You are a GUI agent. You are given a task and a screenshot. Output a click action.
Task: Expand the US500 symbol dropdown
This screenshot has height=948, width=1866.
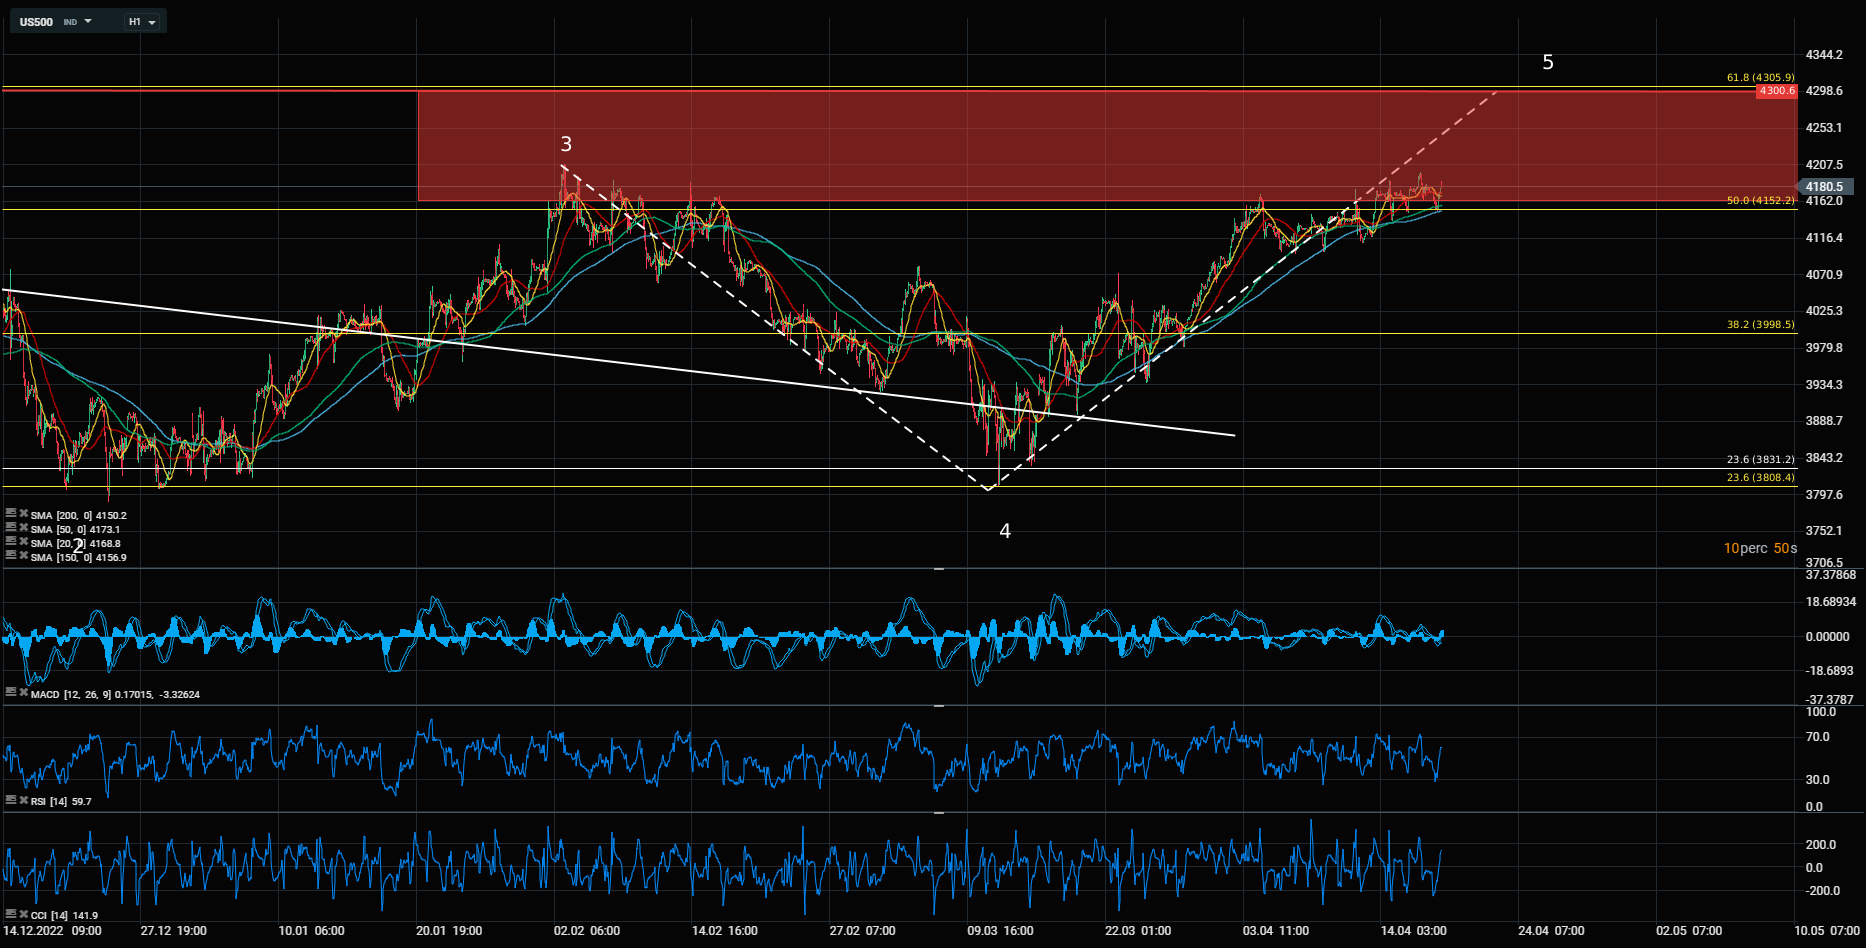coord(88,21)
